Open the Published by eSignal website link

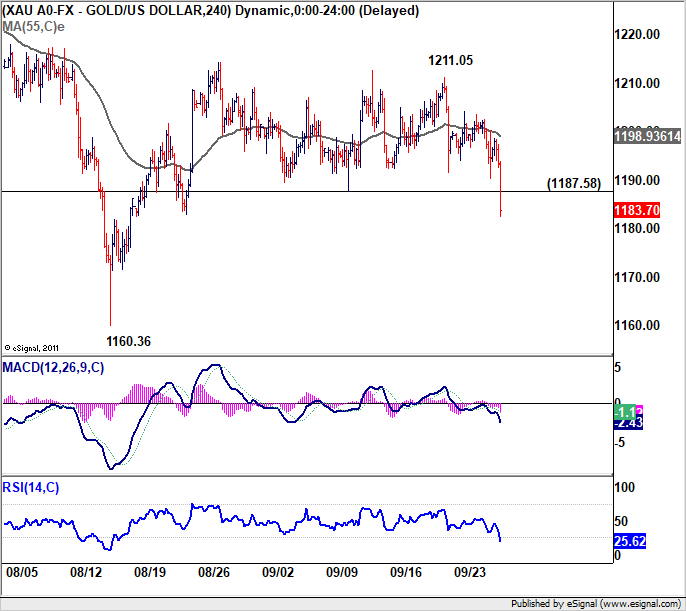[x=596, y=604]
